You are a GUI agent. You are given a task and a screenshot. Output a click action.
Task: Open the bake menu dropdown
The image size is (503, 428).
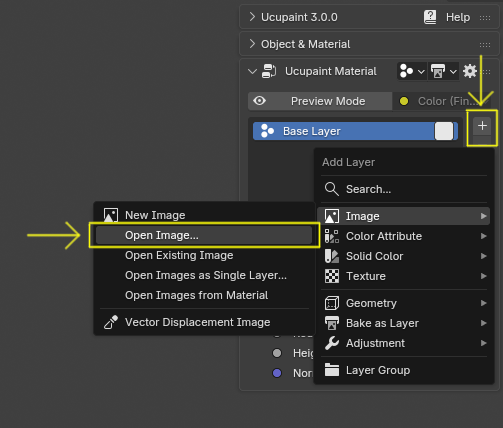[443, 71]
